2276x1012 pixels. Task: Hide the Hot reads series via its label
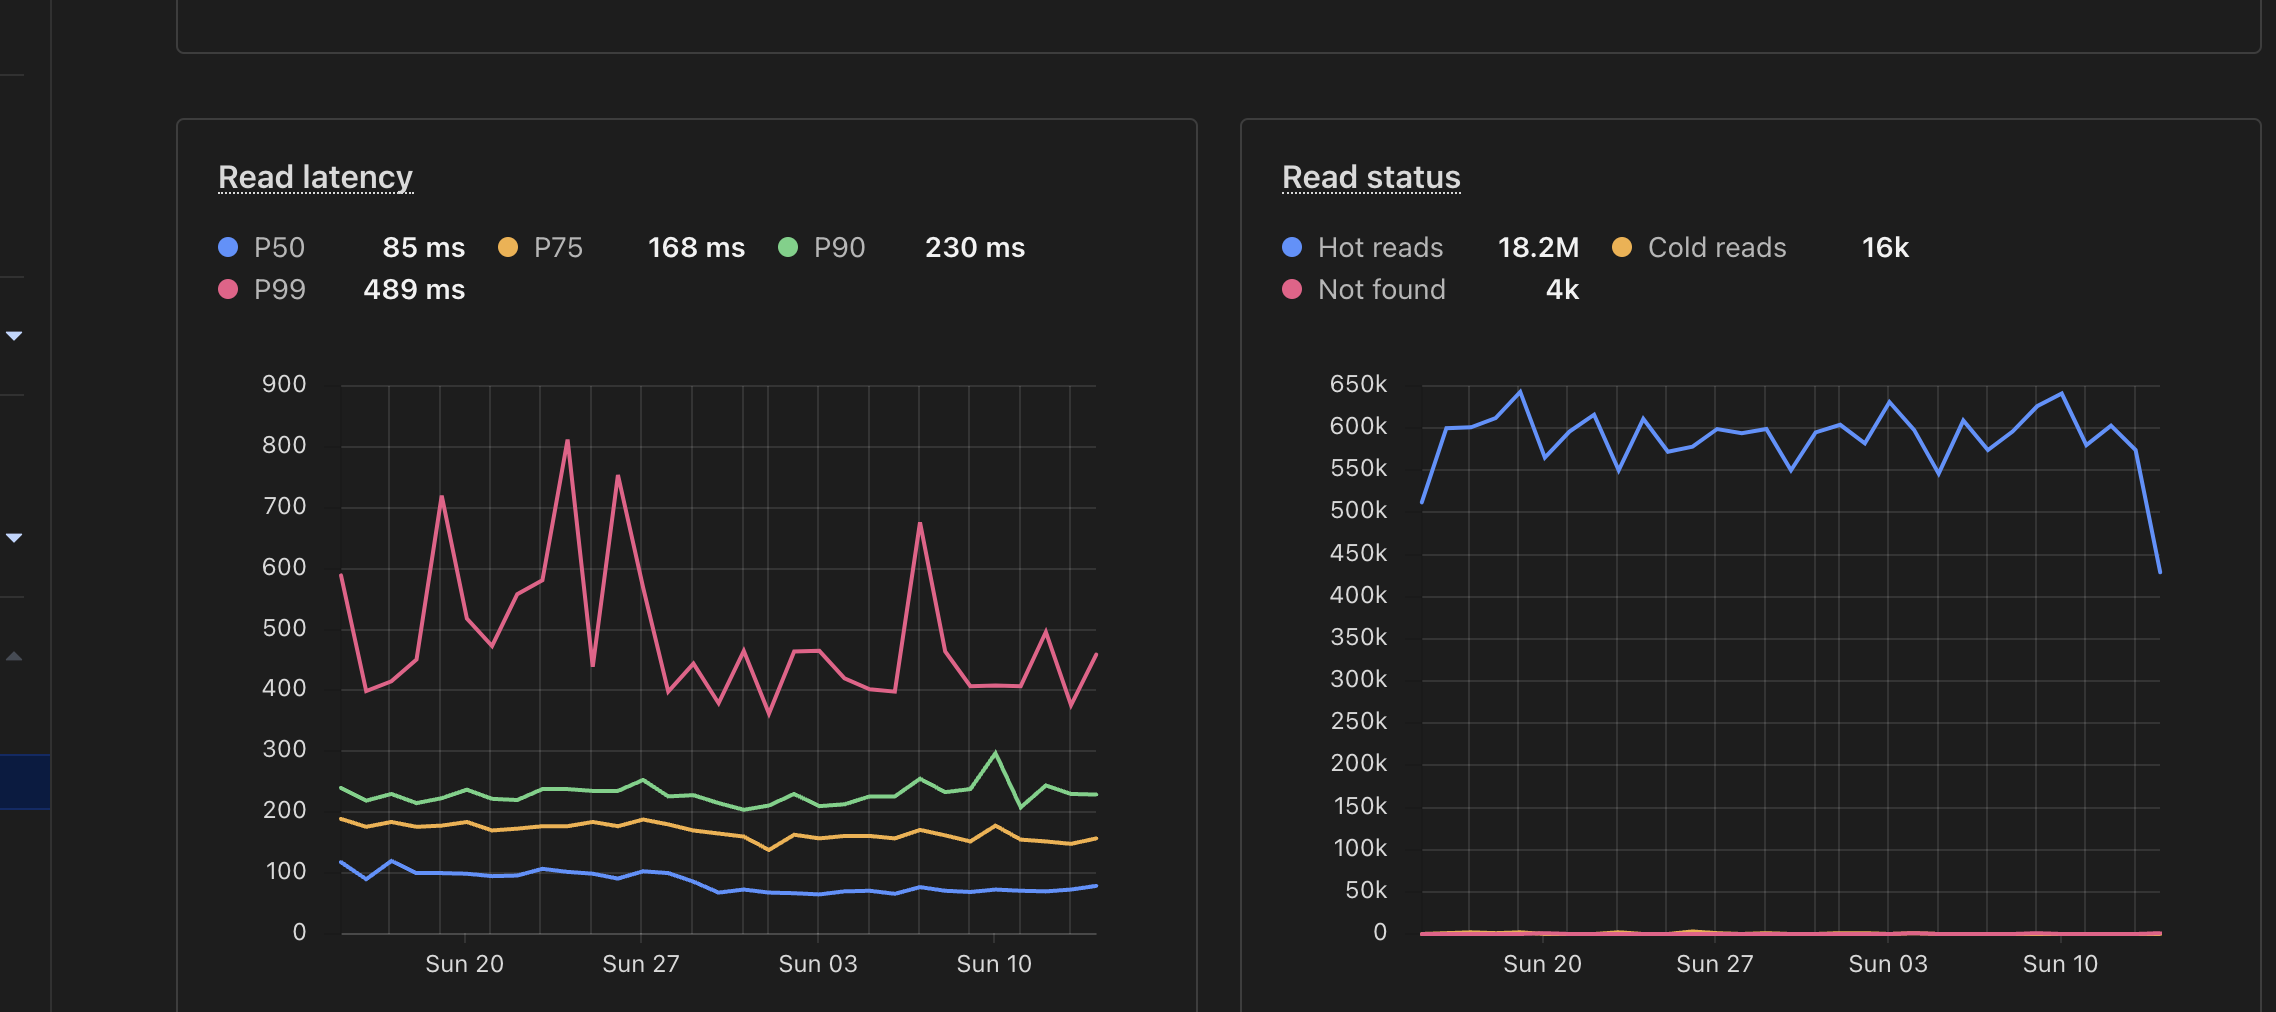coord(1380,247)
